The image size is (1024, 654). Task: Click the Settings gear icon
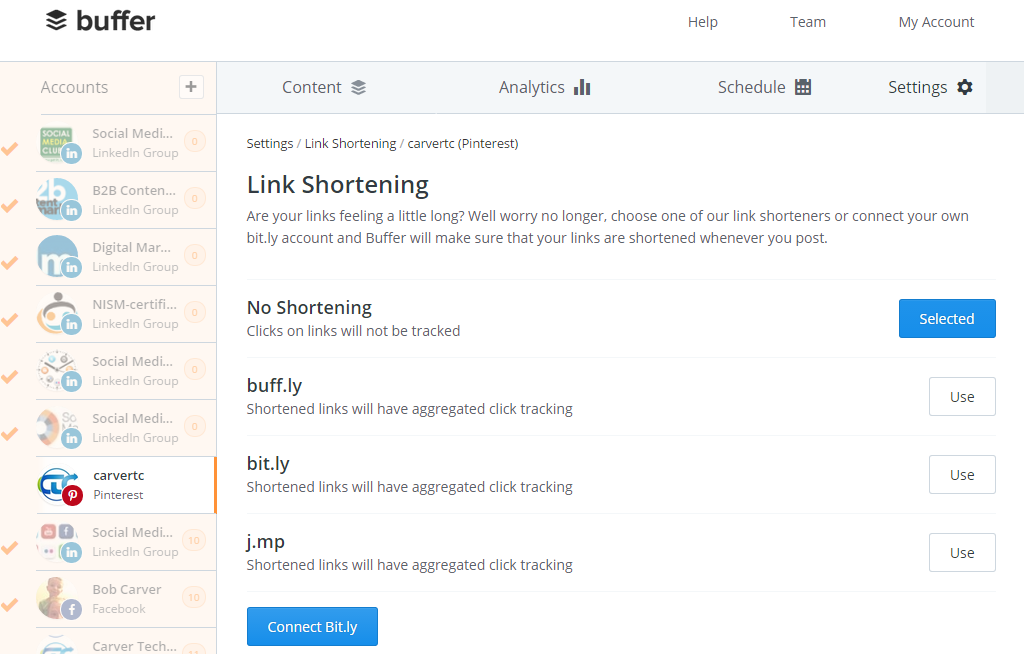coord(965,87)
